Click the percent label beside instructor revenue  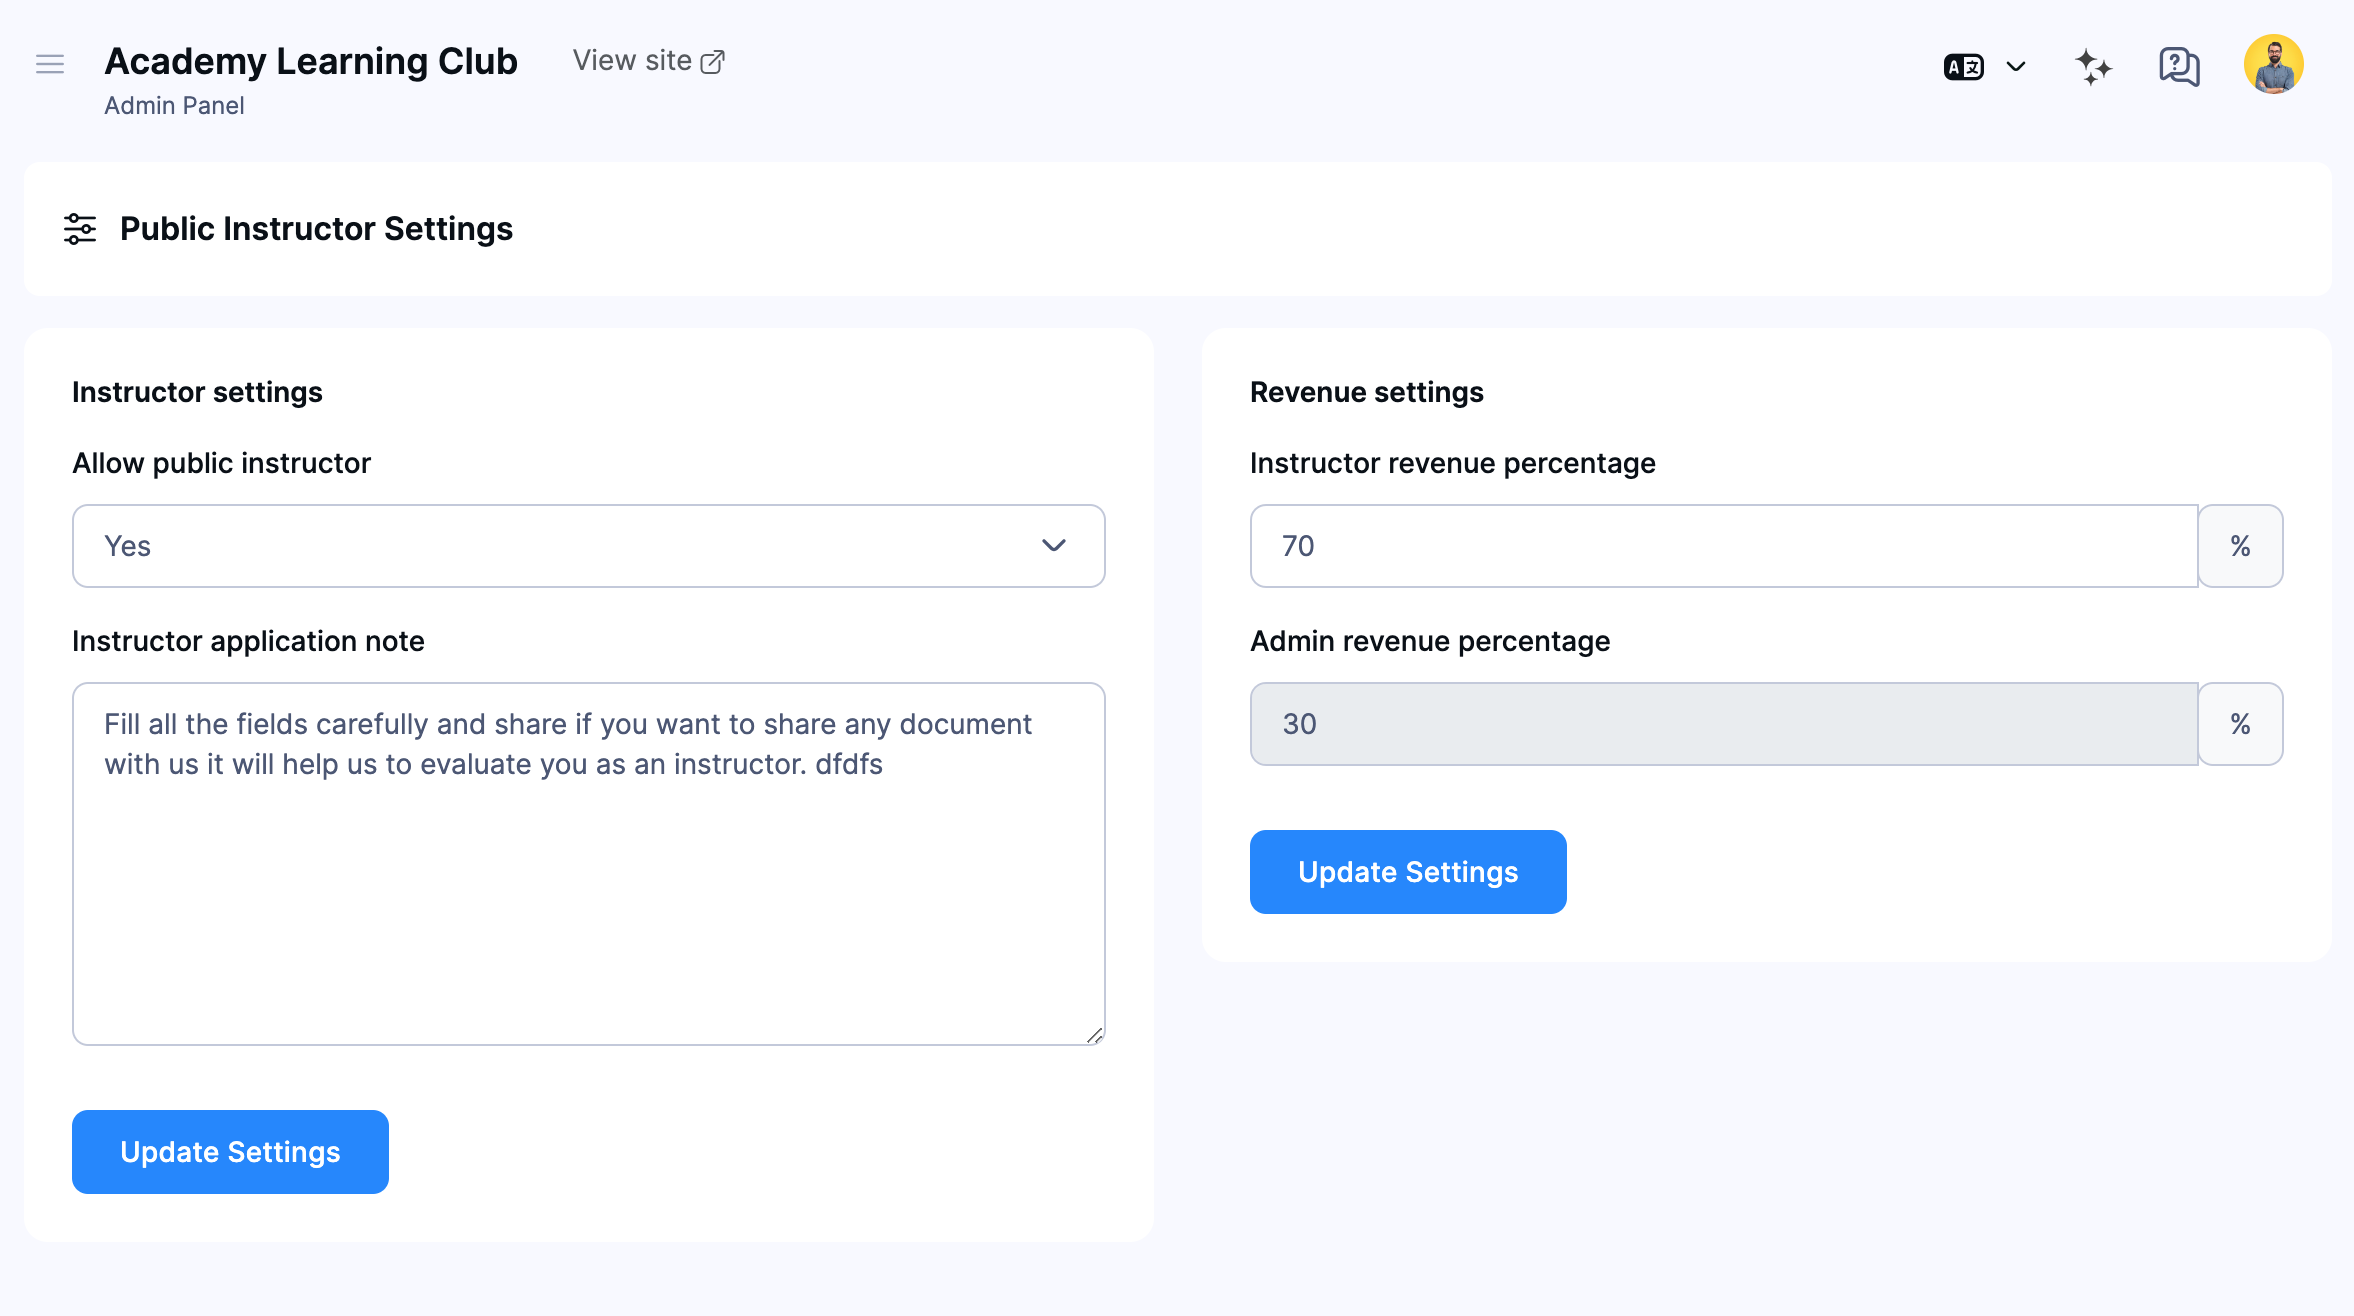pos(2240,546)
